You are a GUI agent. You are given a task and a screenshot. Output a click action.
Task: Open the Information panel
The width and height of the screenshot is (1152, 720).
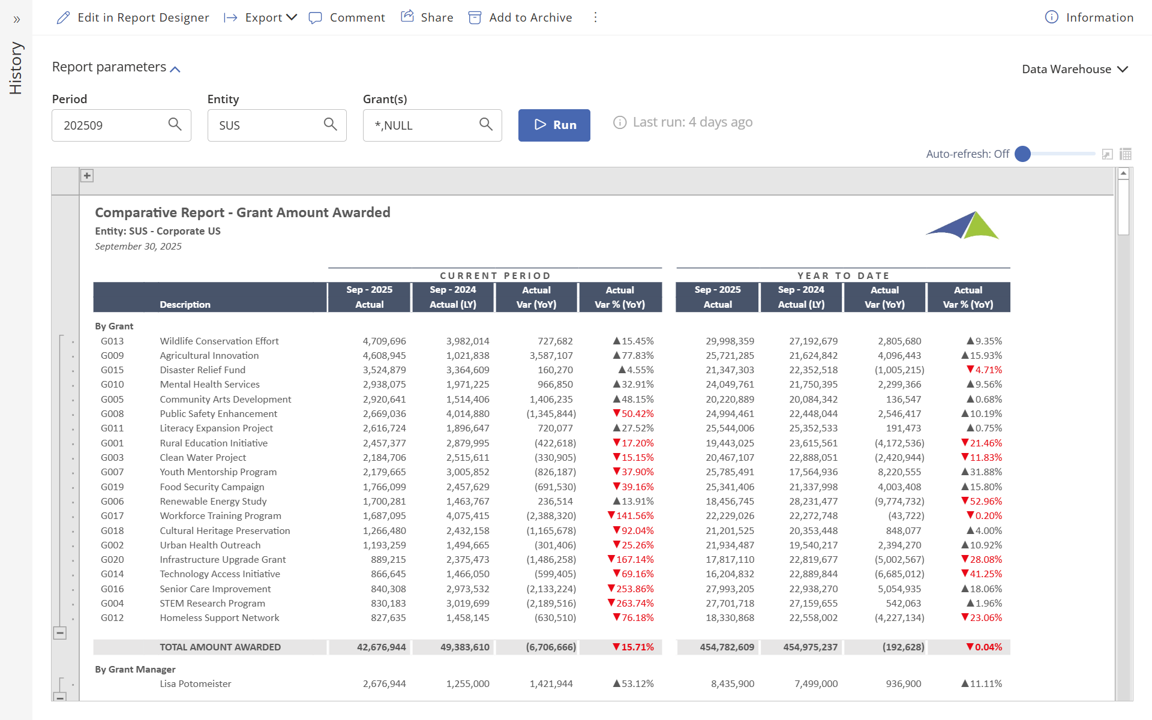[x=1089, y=17]
